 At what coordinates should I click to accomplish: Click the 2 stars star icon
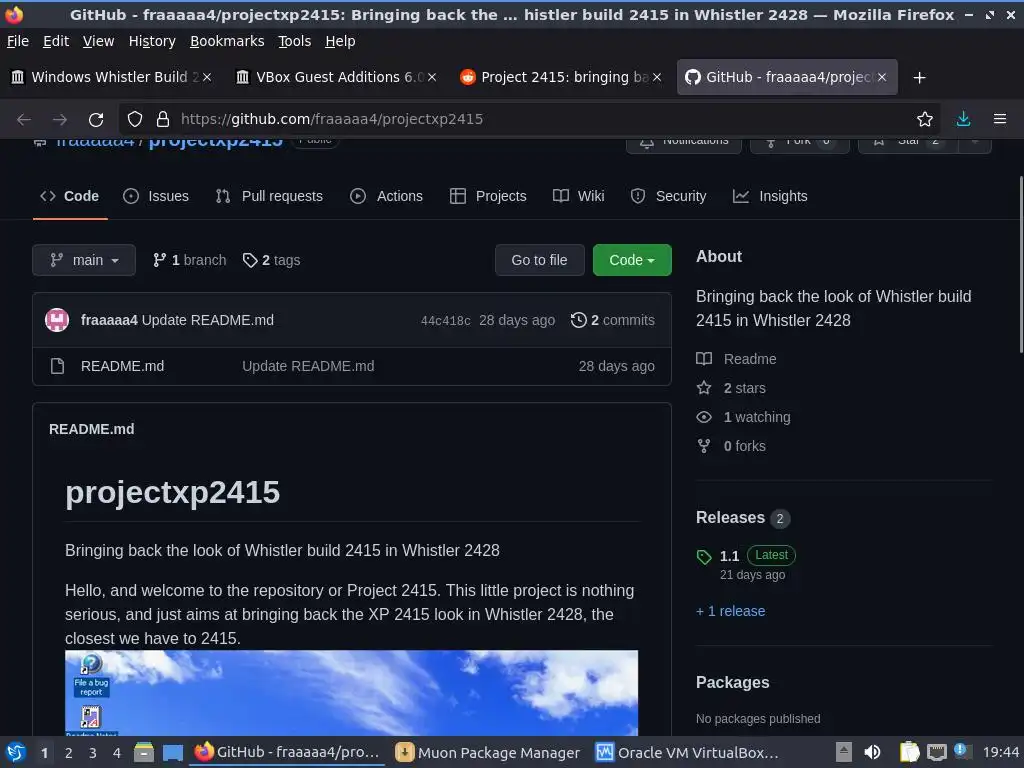point(704,388)
